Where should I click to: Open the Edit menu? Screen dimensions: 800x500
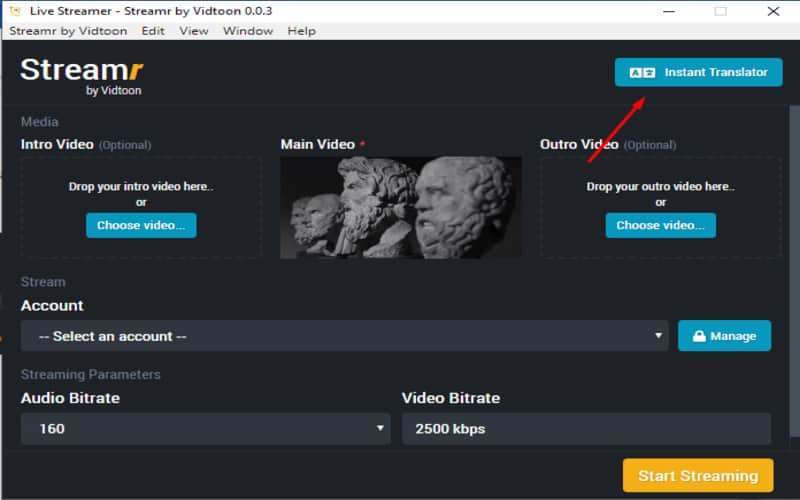pyautogui.click(x=153, y=31)
